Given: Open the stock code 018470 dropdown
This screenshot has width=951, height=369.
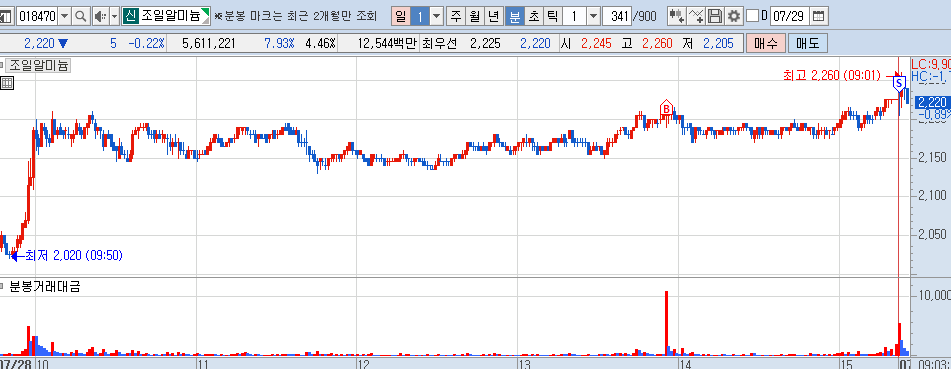Looking at the screenshot, I should pyautogui.click(x=65, y=16).
